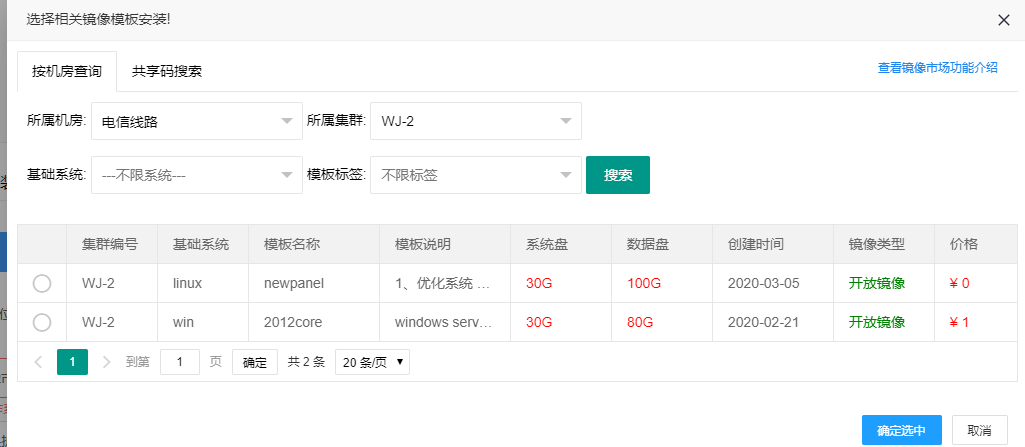This screenshot has height=447, width=1025.
Task: Switch to the 共享码搜索 tab
Action: click(x=167, y=72)
